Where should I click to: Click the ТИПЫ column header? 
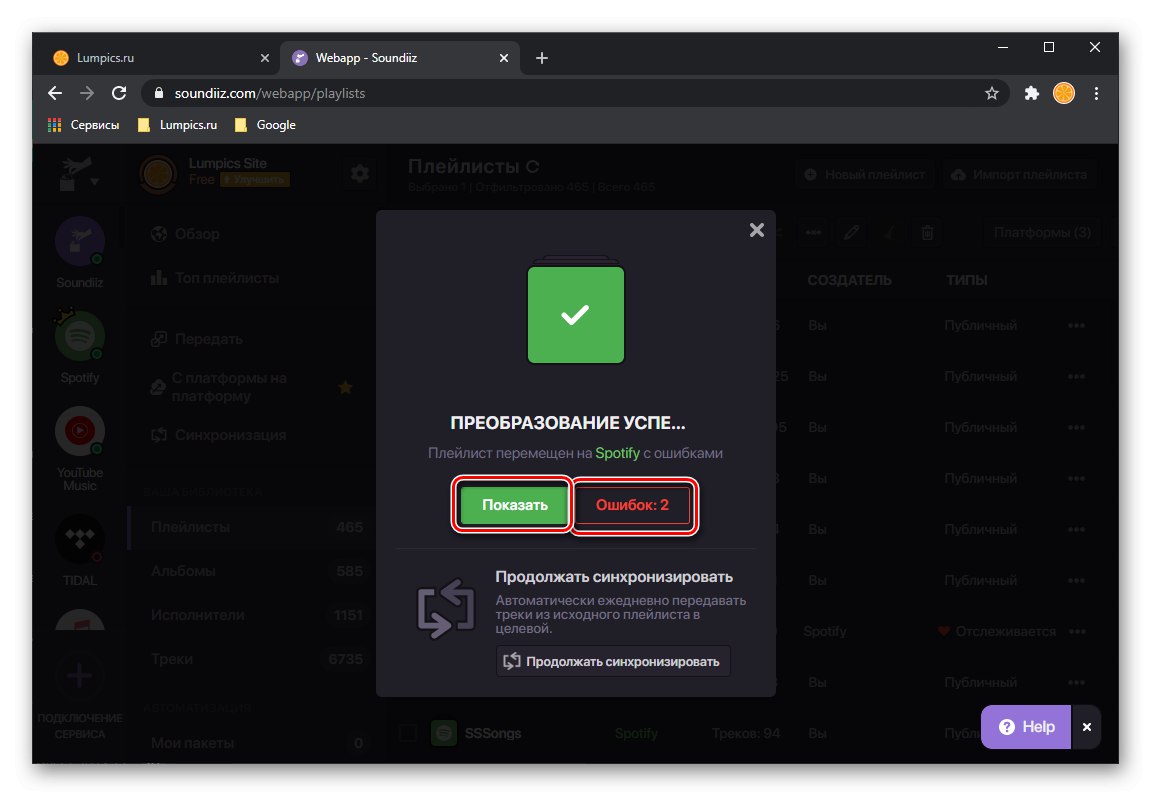(967, 280)
